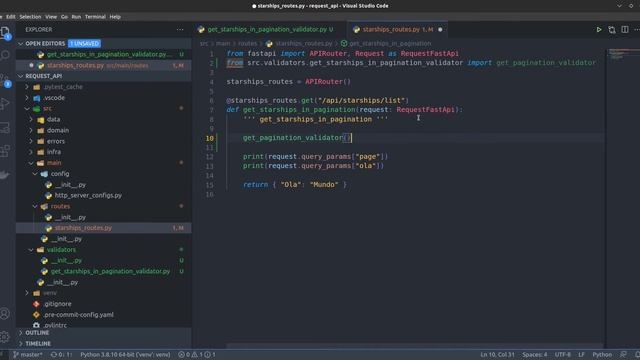Collapse the src folder
640x360 pixels.
tap(47, 109)
